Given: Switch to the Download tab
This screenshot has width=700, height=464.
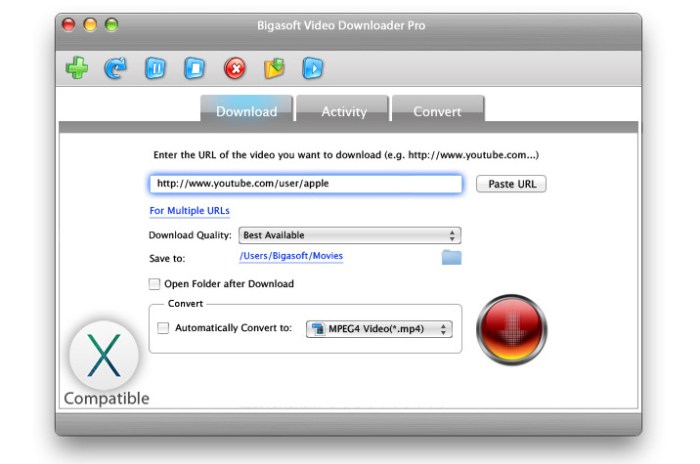Looking at the screenshot, I should (246, 109).
